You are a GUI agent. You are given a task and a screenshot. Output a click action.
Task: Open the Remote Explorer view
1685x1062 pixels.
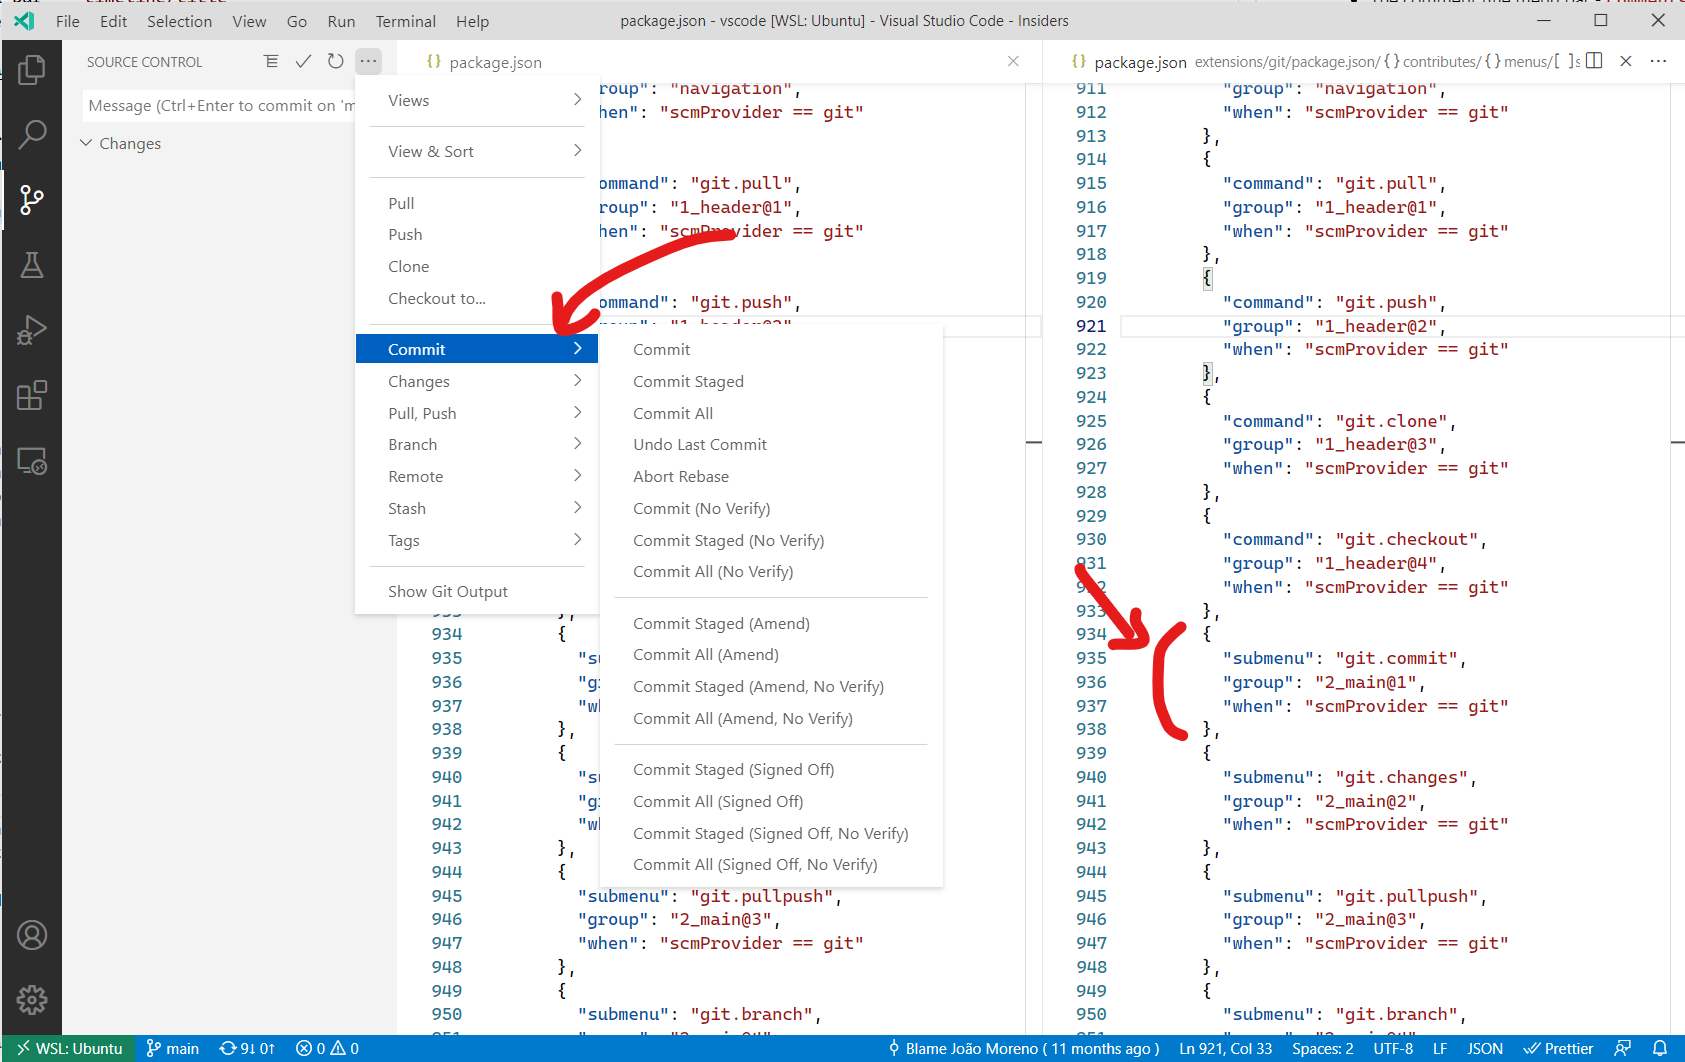32,461
